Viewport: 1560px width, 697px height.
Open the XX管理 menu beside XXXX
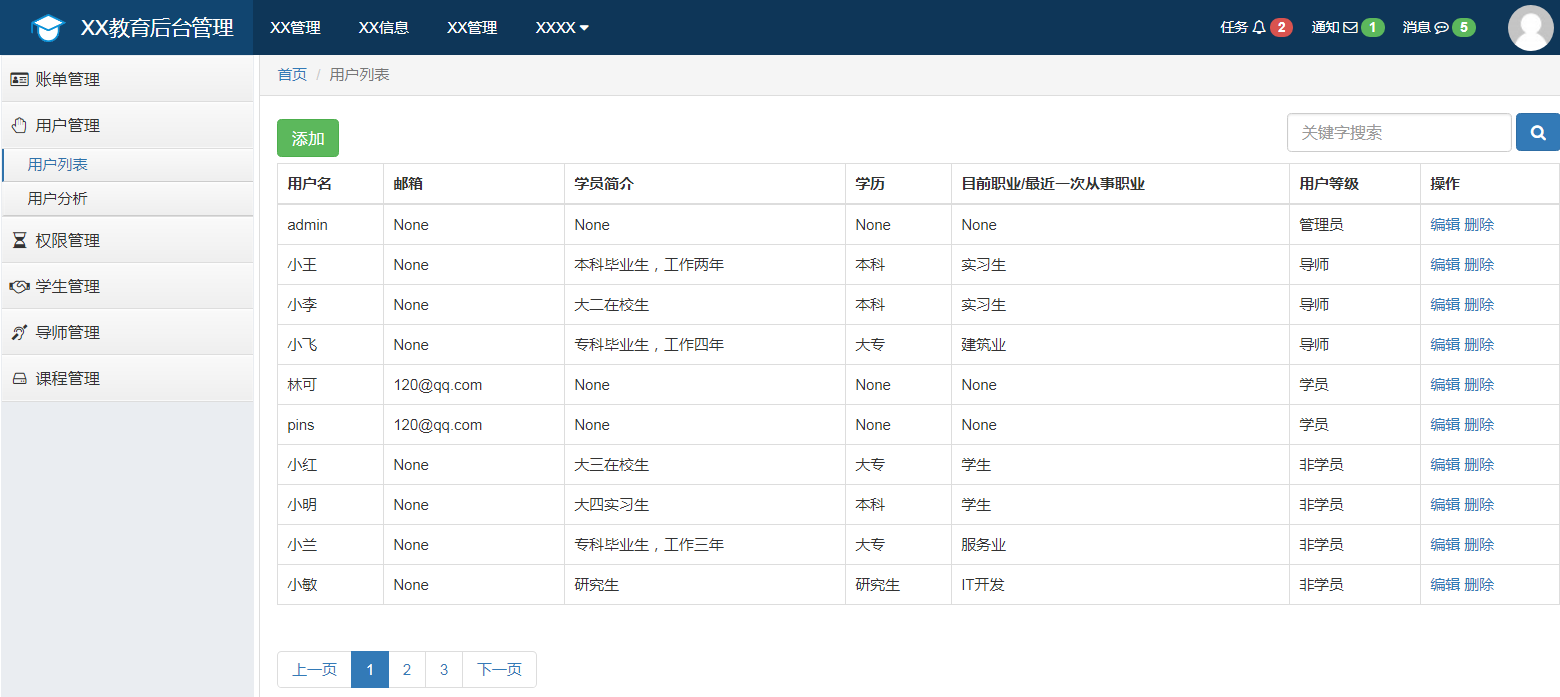tap(472, 28)
